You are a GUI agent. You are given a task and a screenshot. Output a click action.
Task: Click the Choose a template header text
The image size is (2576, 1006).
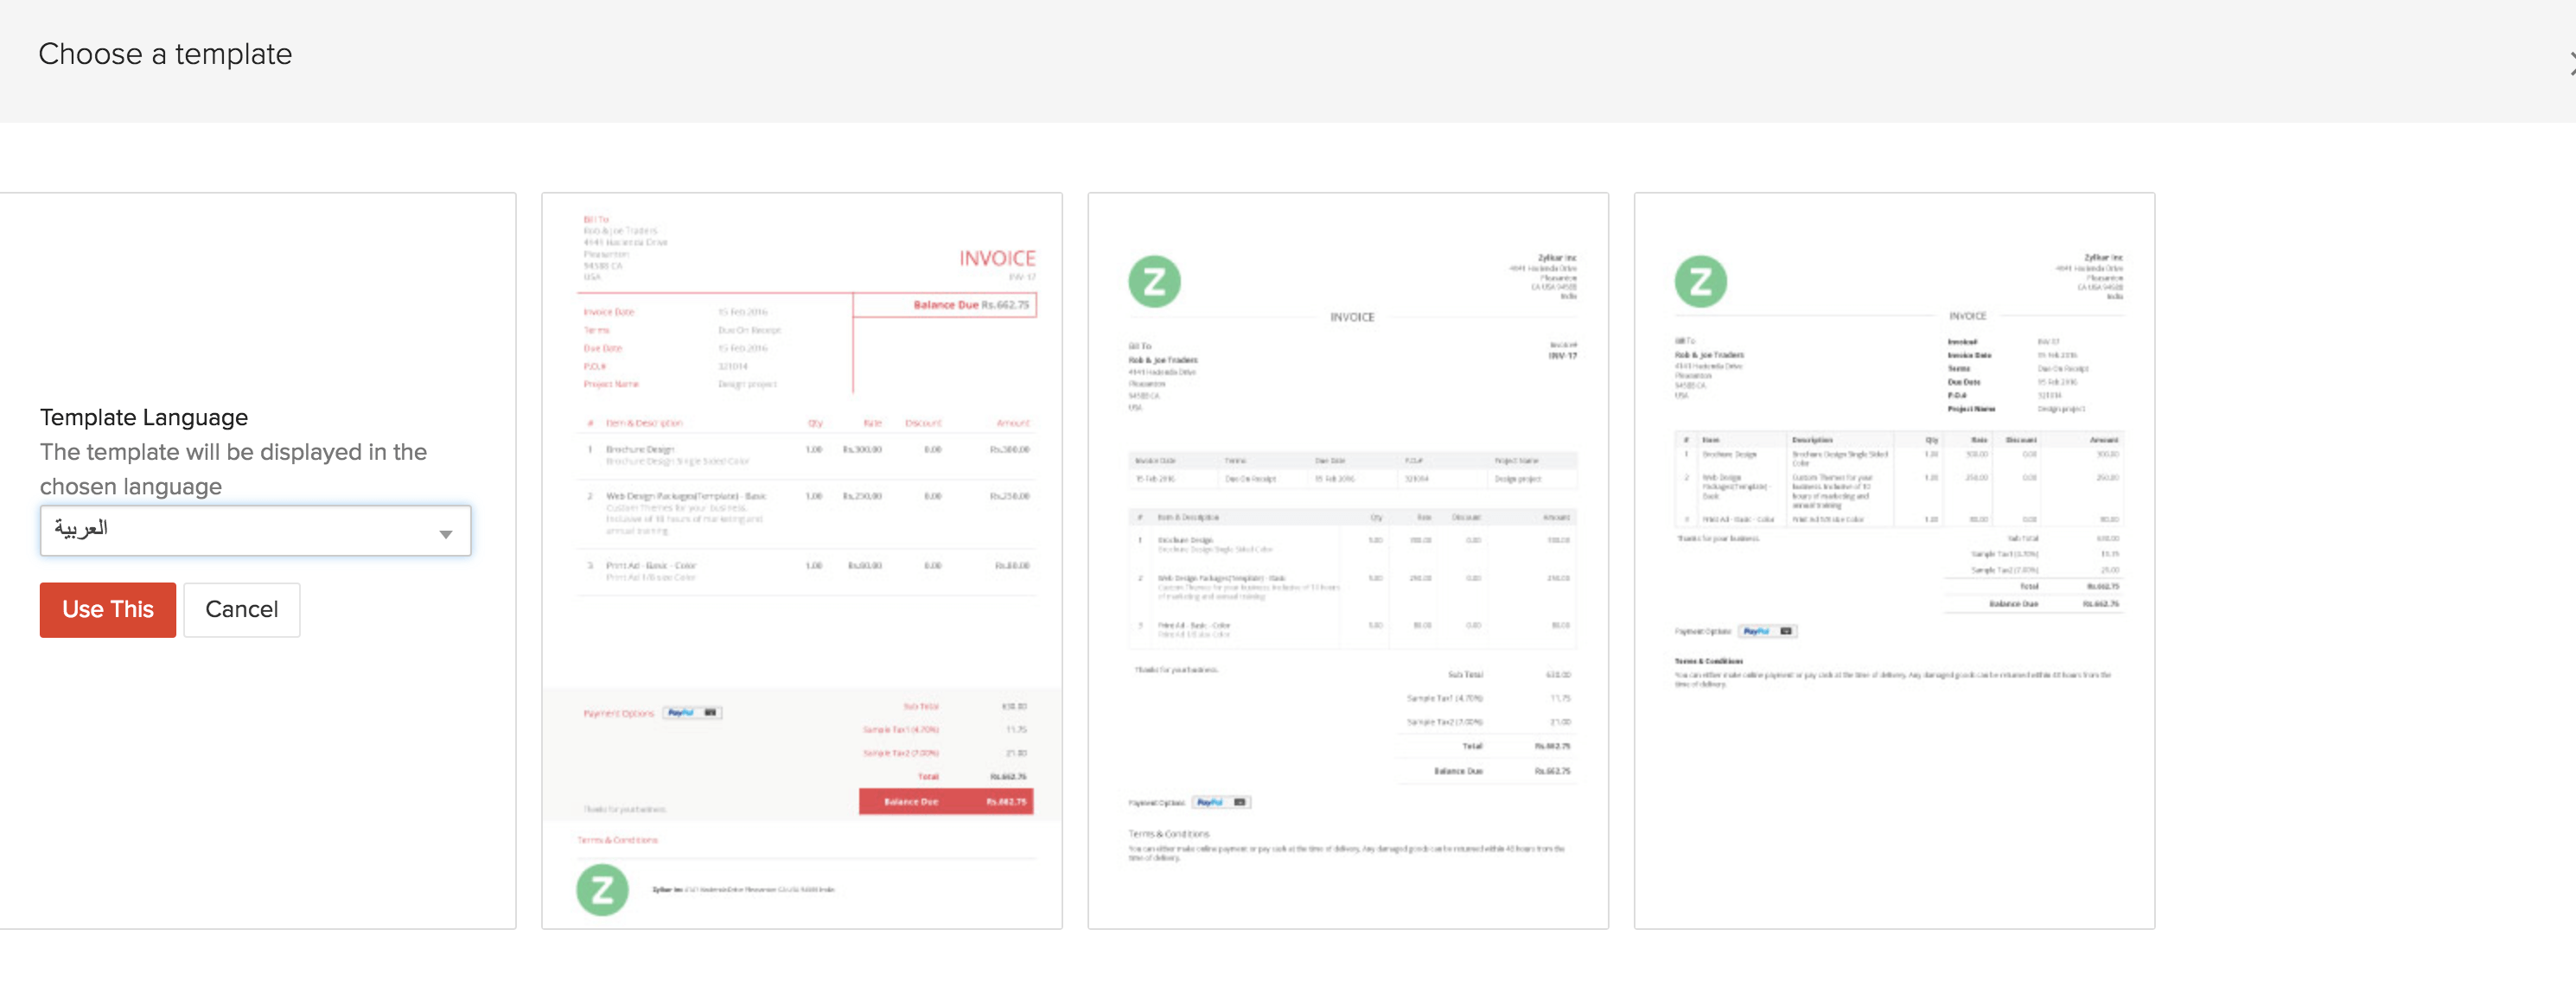click(x=165, y=54)
